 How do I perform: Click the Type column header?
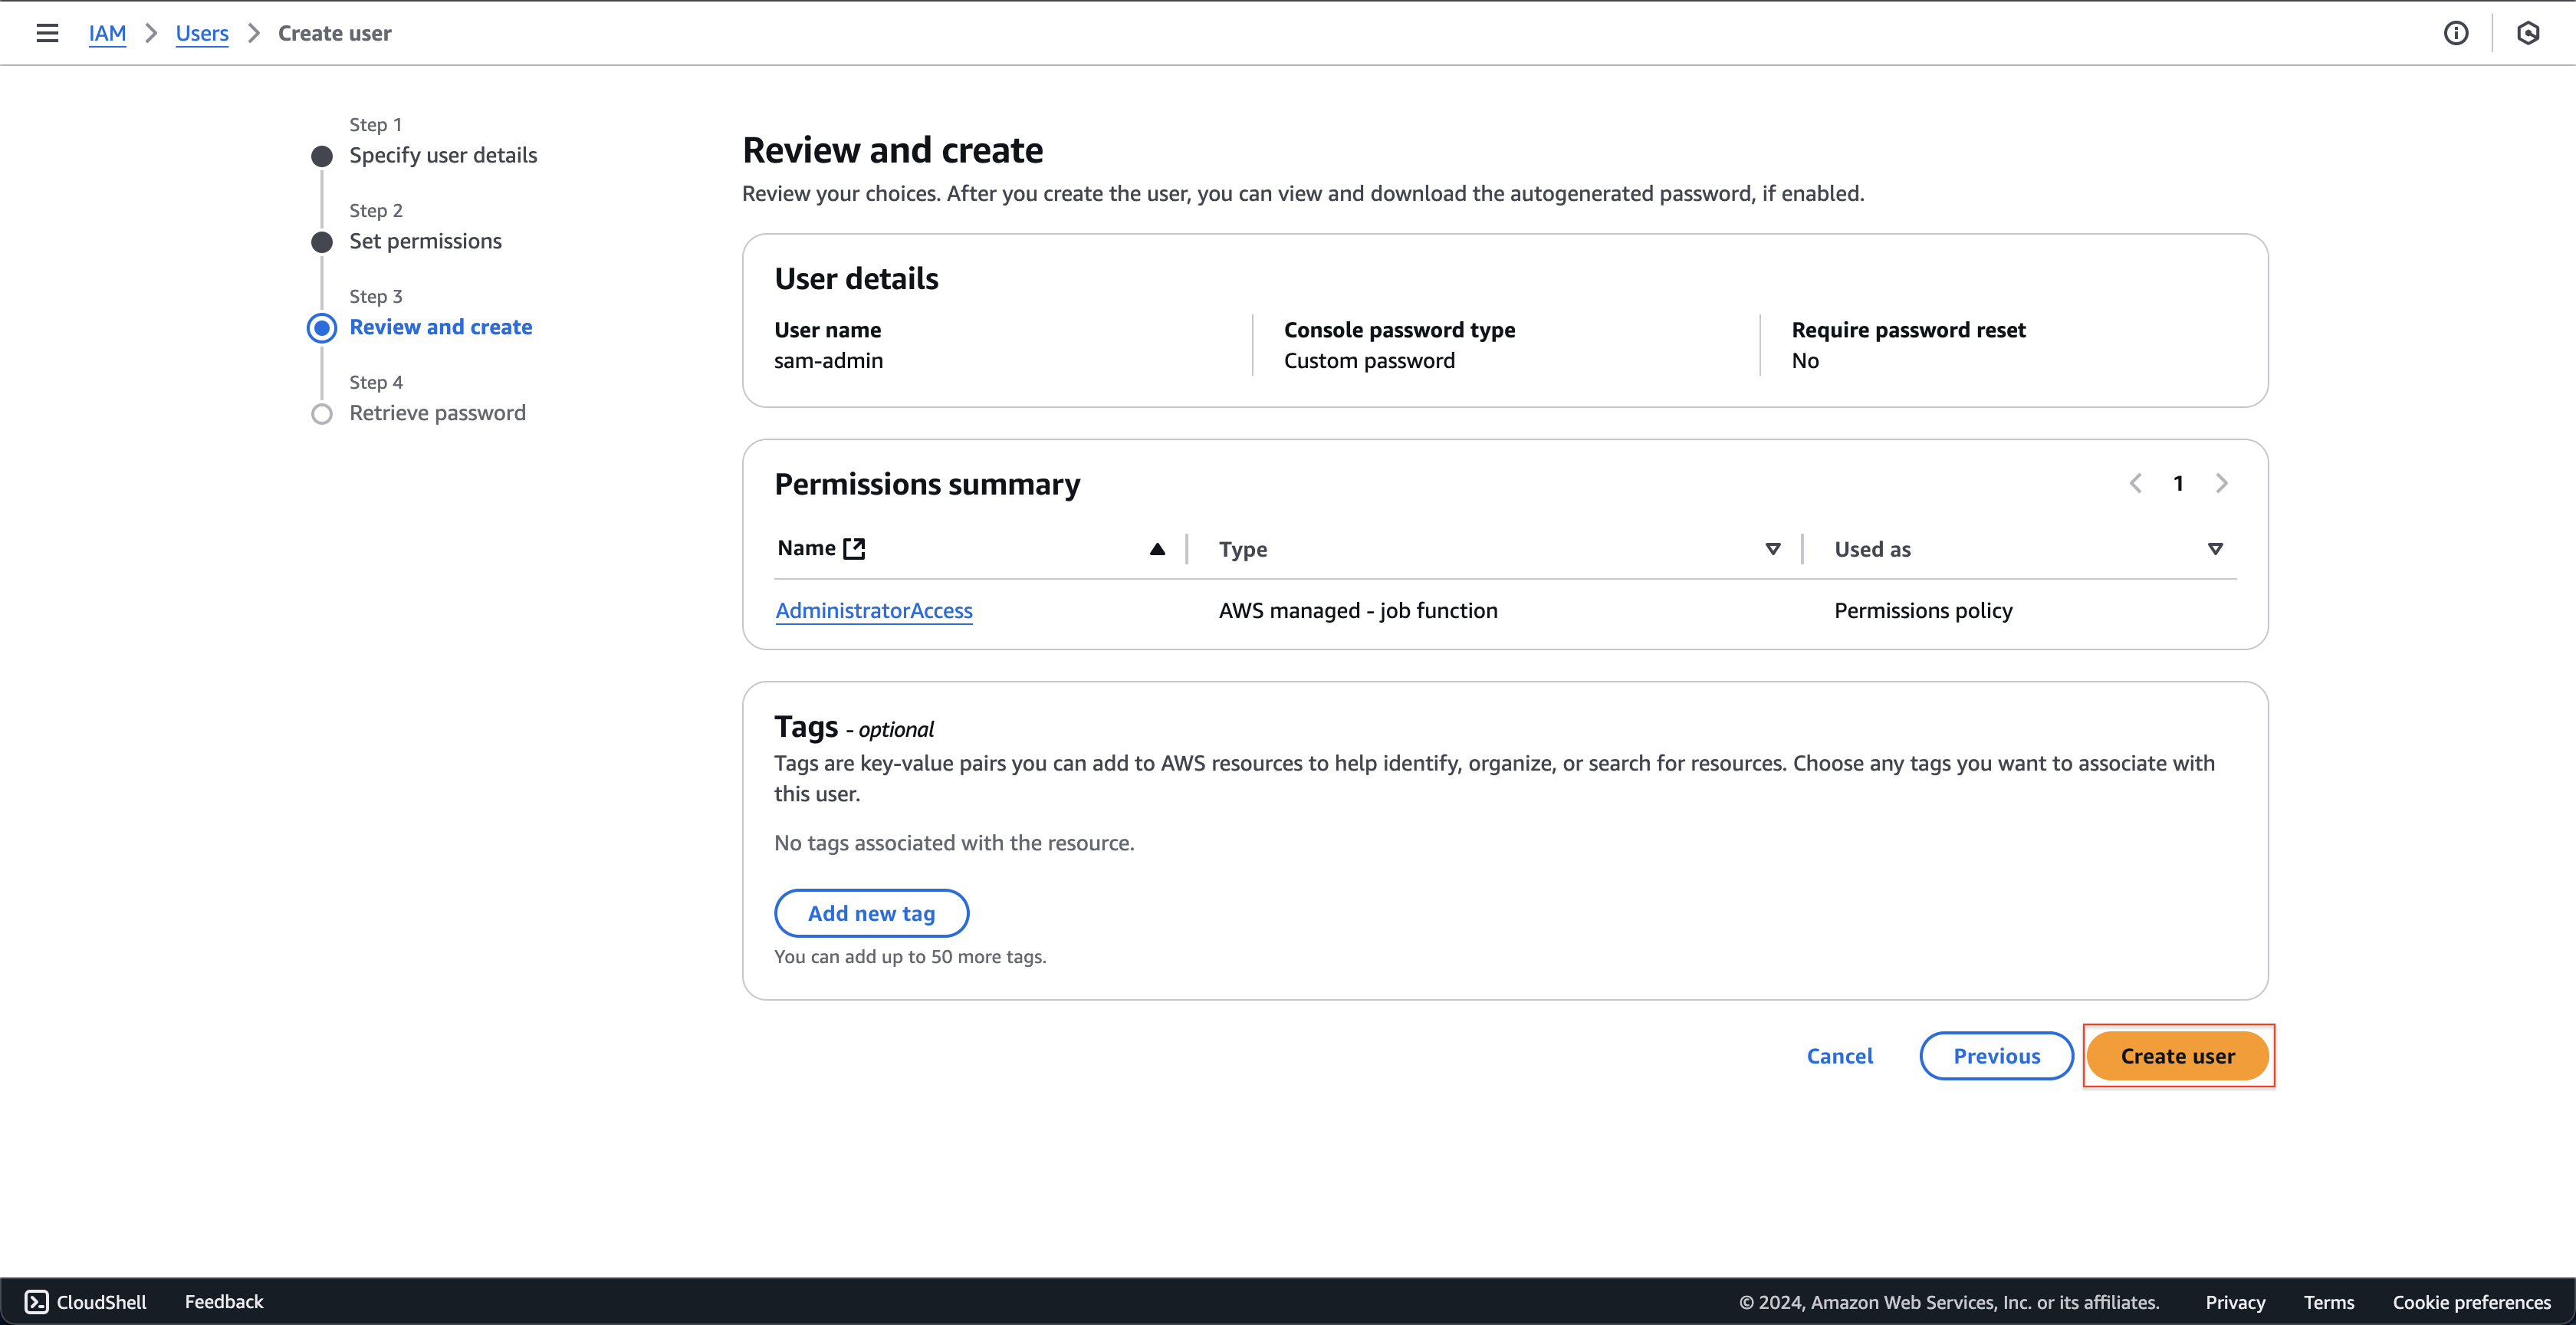(x=1243, y=549)
